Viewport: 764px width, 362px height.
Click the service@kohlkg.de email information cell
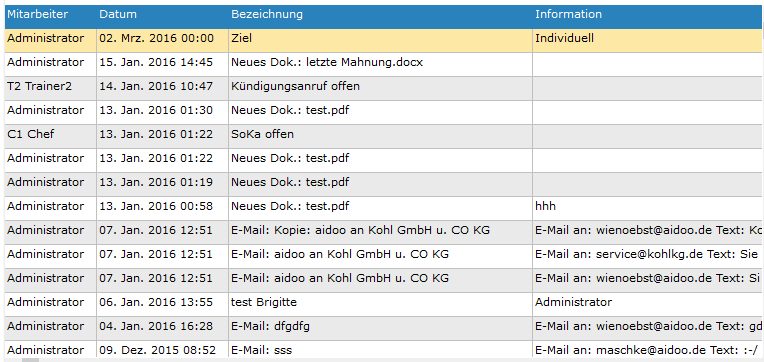pyautogui.click(x=648, y=254)
